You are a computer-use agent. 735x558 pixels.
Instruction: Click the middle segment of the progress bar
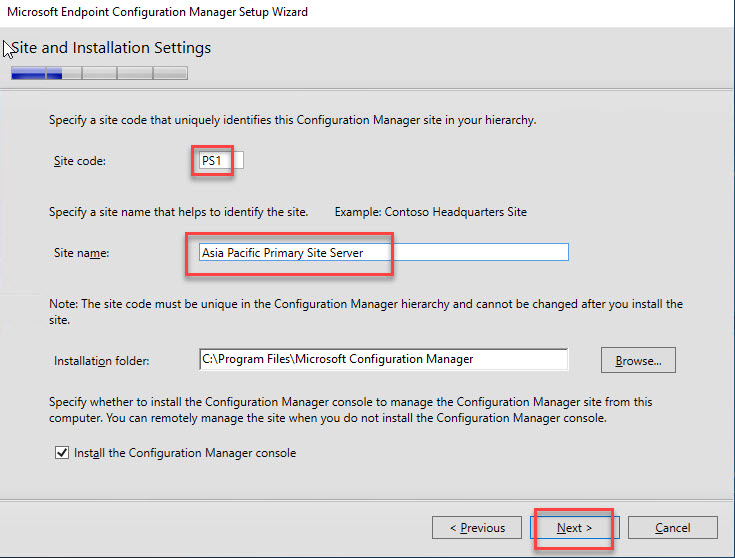(99, 73)
